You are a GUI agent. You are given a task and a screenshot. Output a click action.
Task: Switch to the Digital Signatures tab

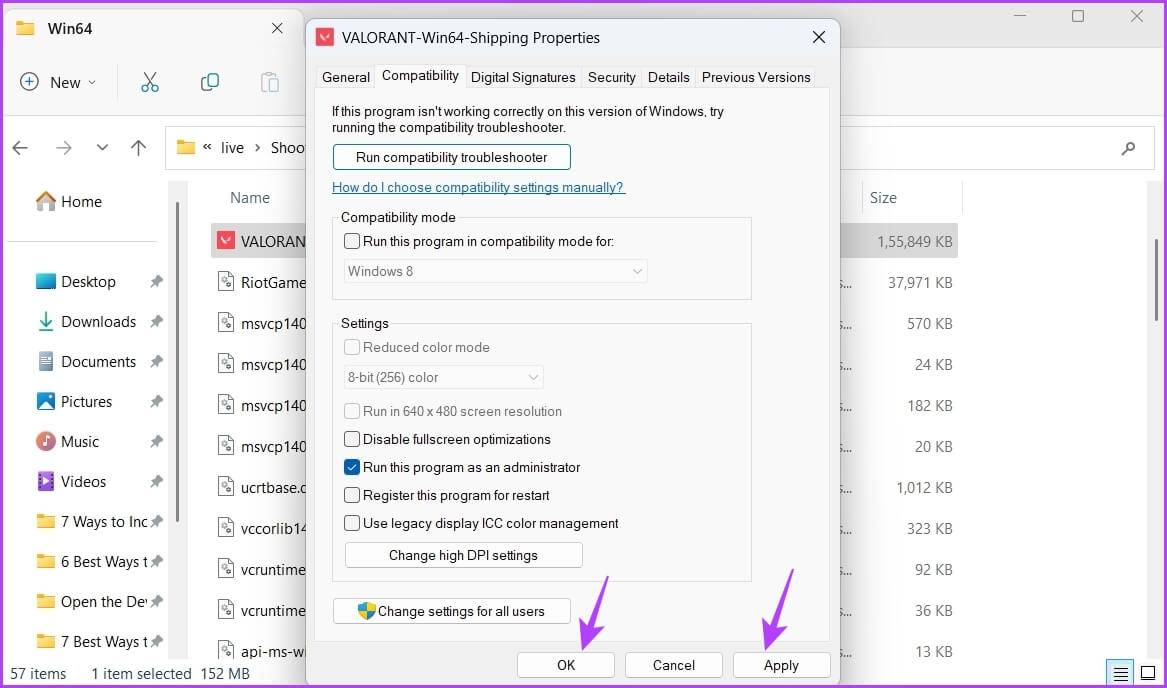(523, 77)
